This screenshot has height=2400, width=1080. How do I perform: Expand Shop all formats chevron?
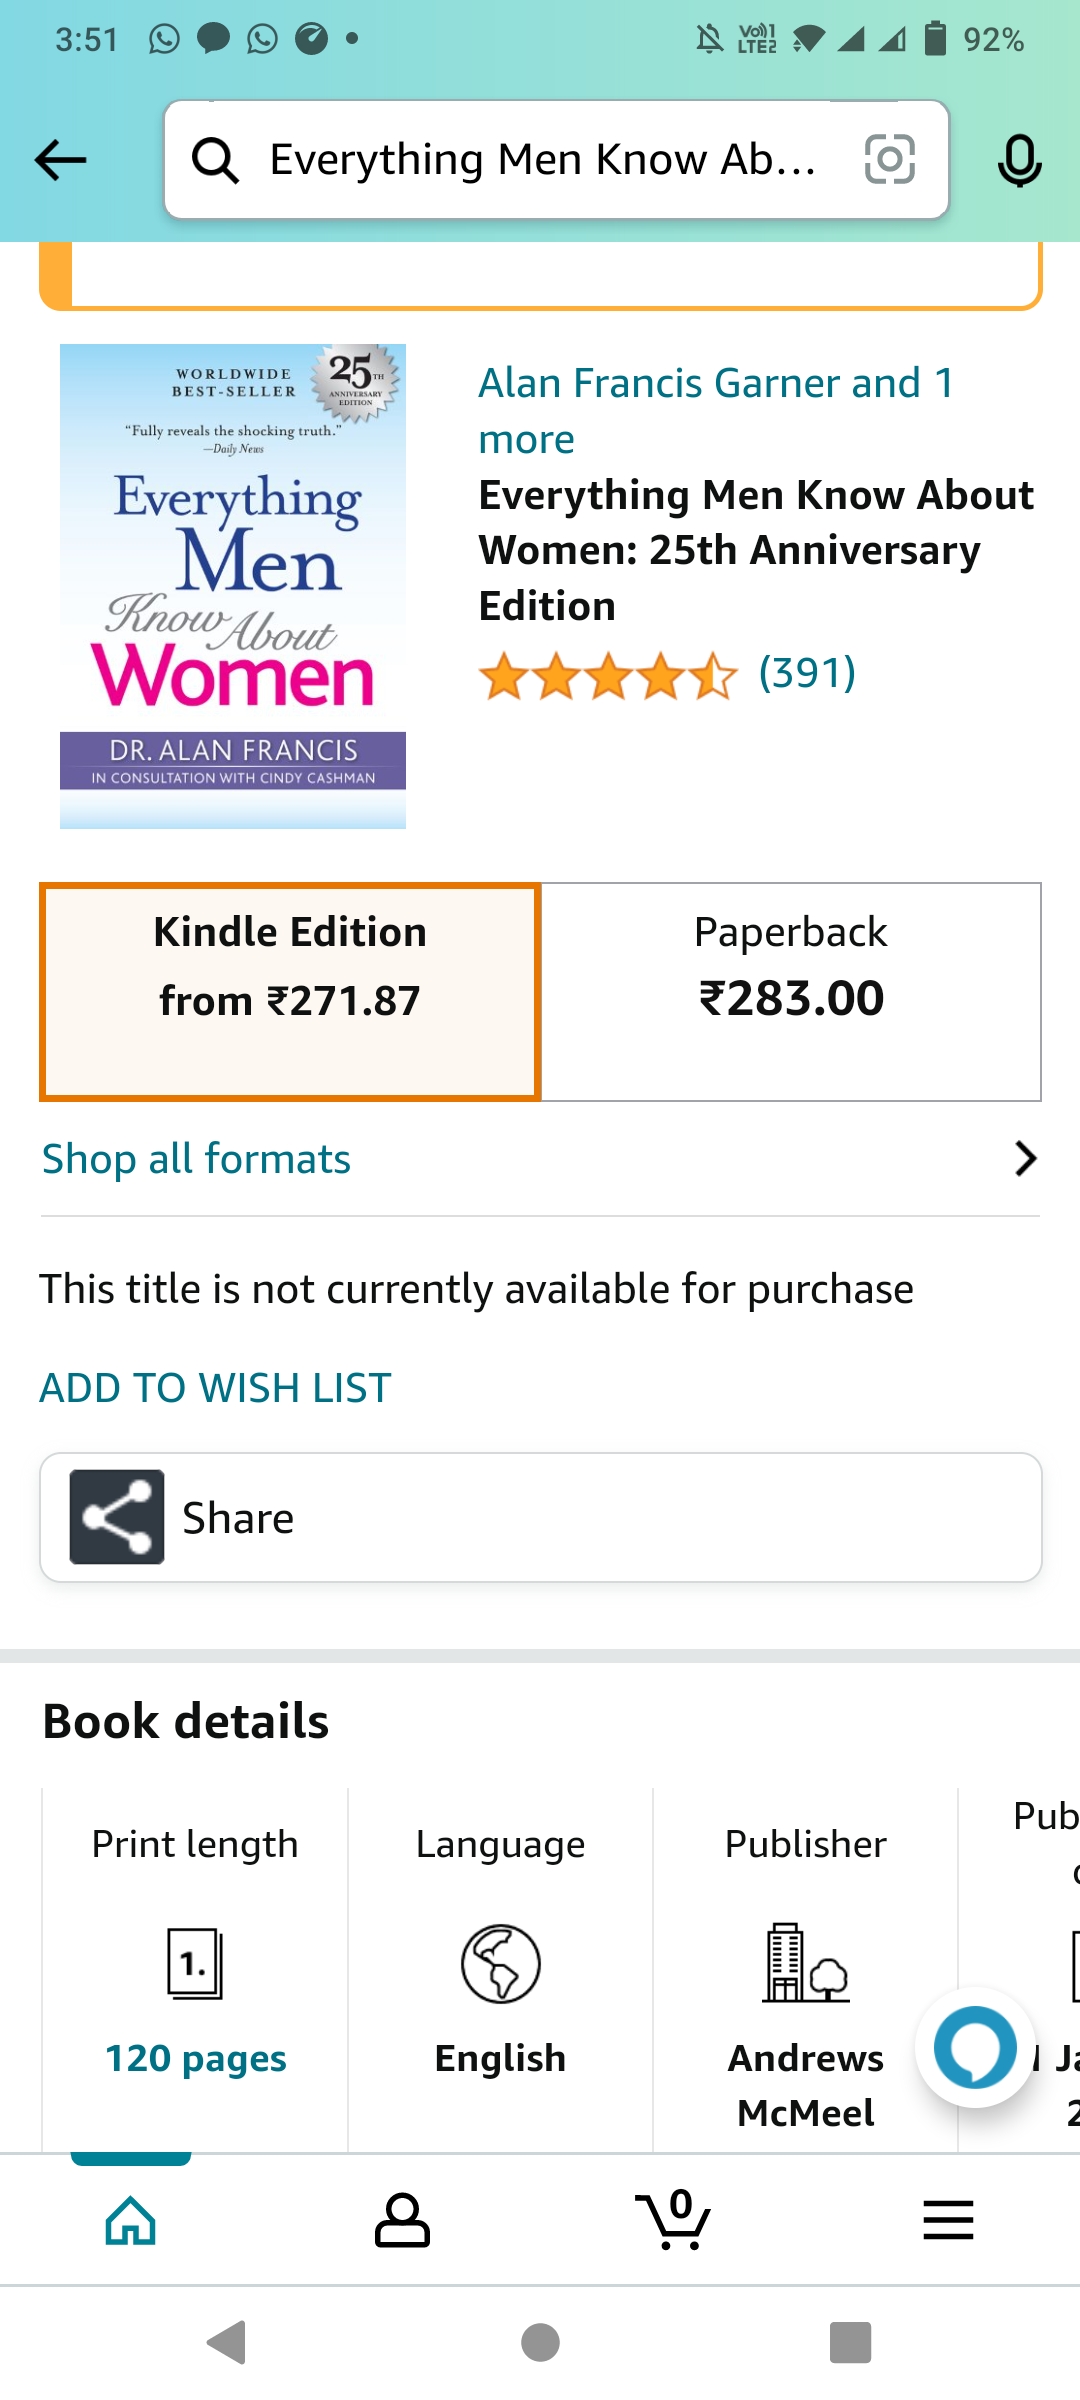point(1025,1159)
